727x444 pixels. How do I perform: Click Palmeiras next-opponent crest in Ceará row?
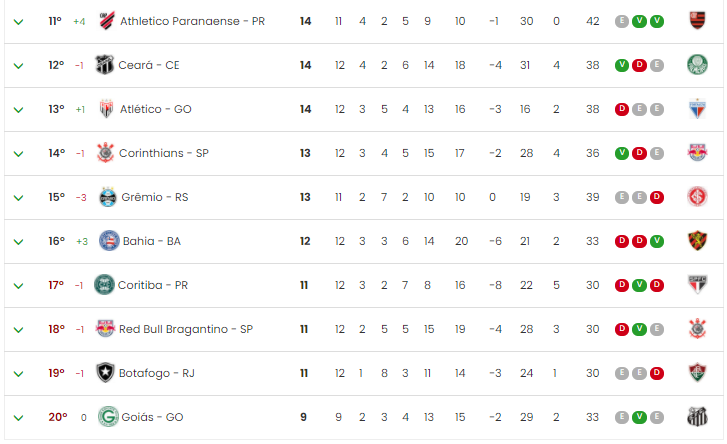[697, 65]
